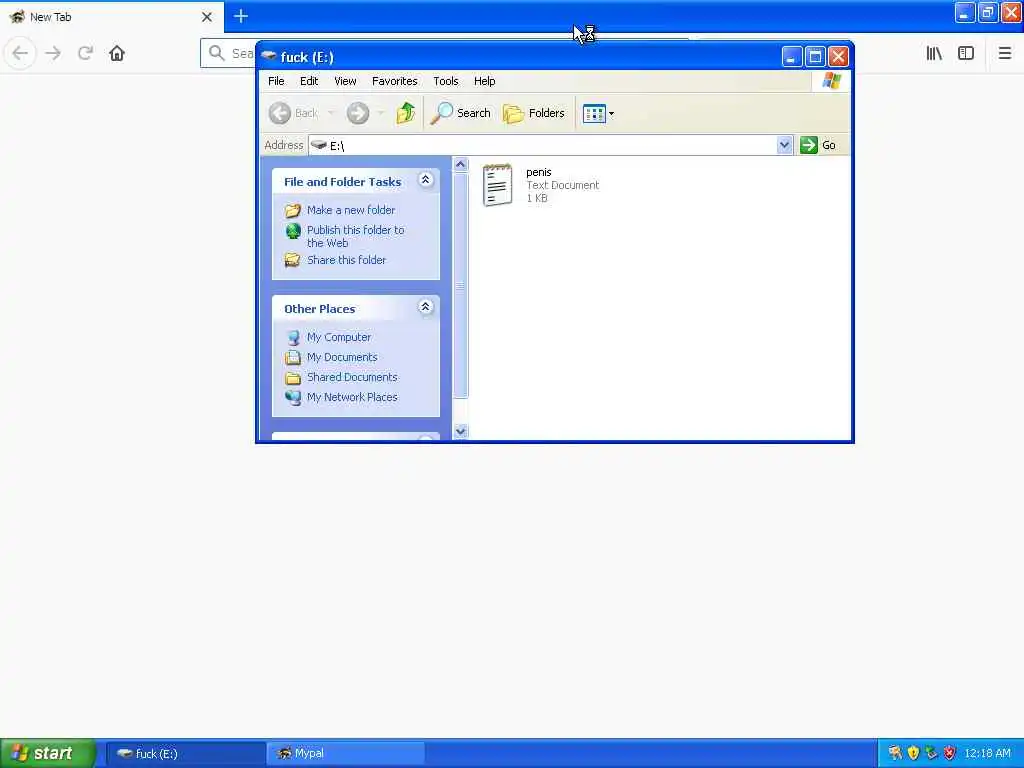
Task: Click the My Documents icon in sidebar
Action: (293, 357)
